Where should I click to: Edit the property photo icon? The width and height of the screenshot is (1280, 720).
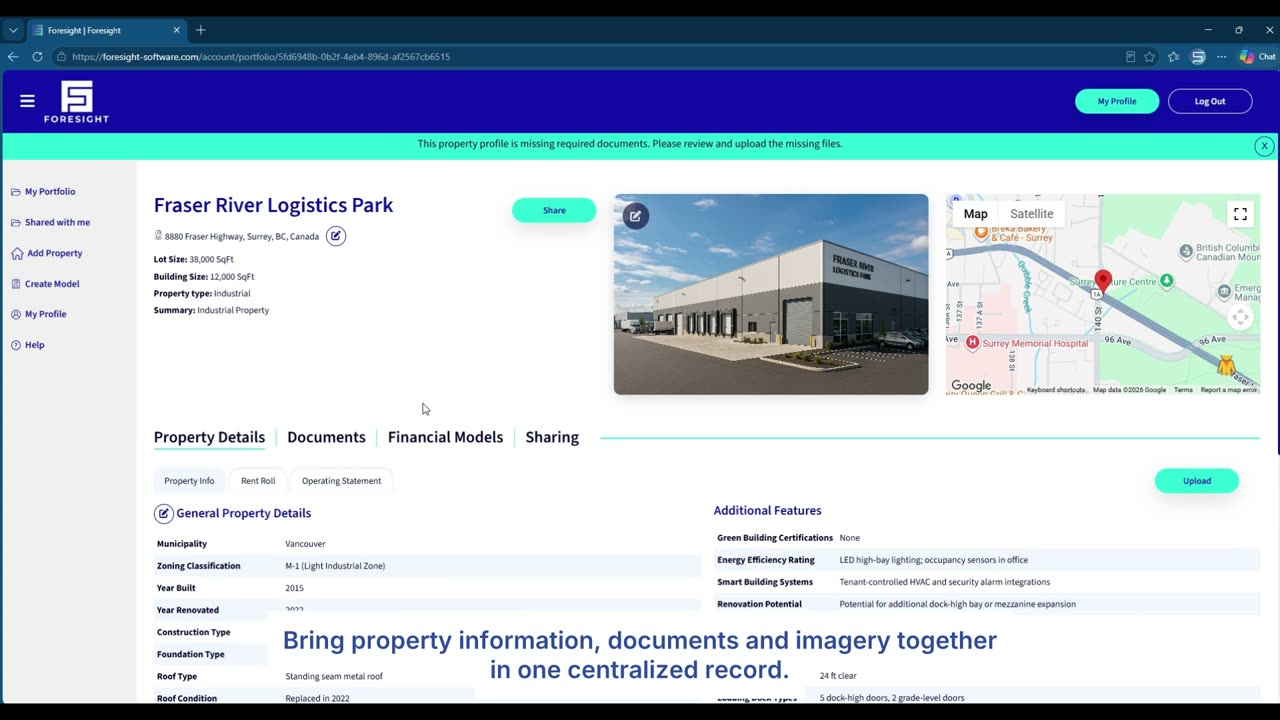(x=635, y=216)
